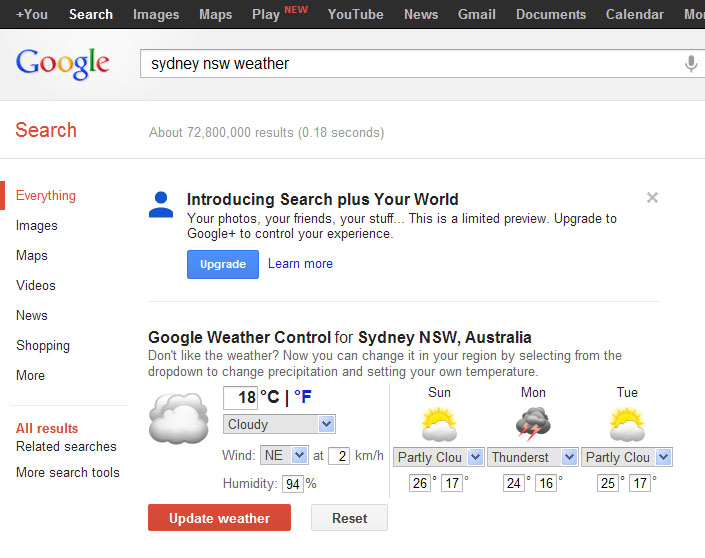Open the NE wind direction dropdown
705x558 pixels.
coord(284,455)
